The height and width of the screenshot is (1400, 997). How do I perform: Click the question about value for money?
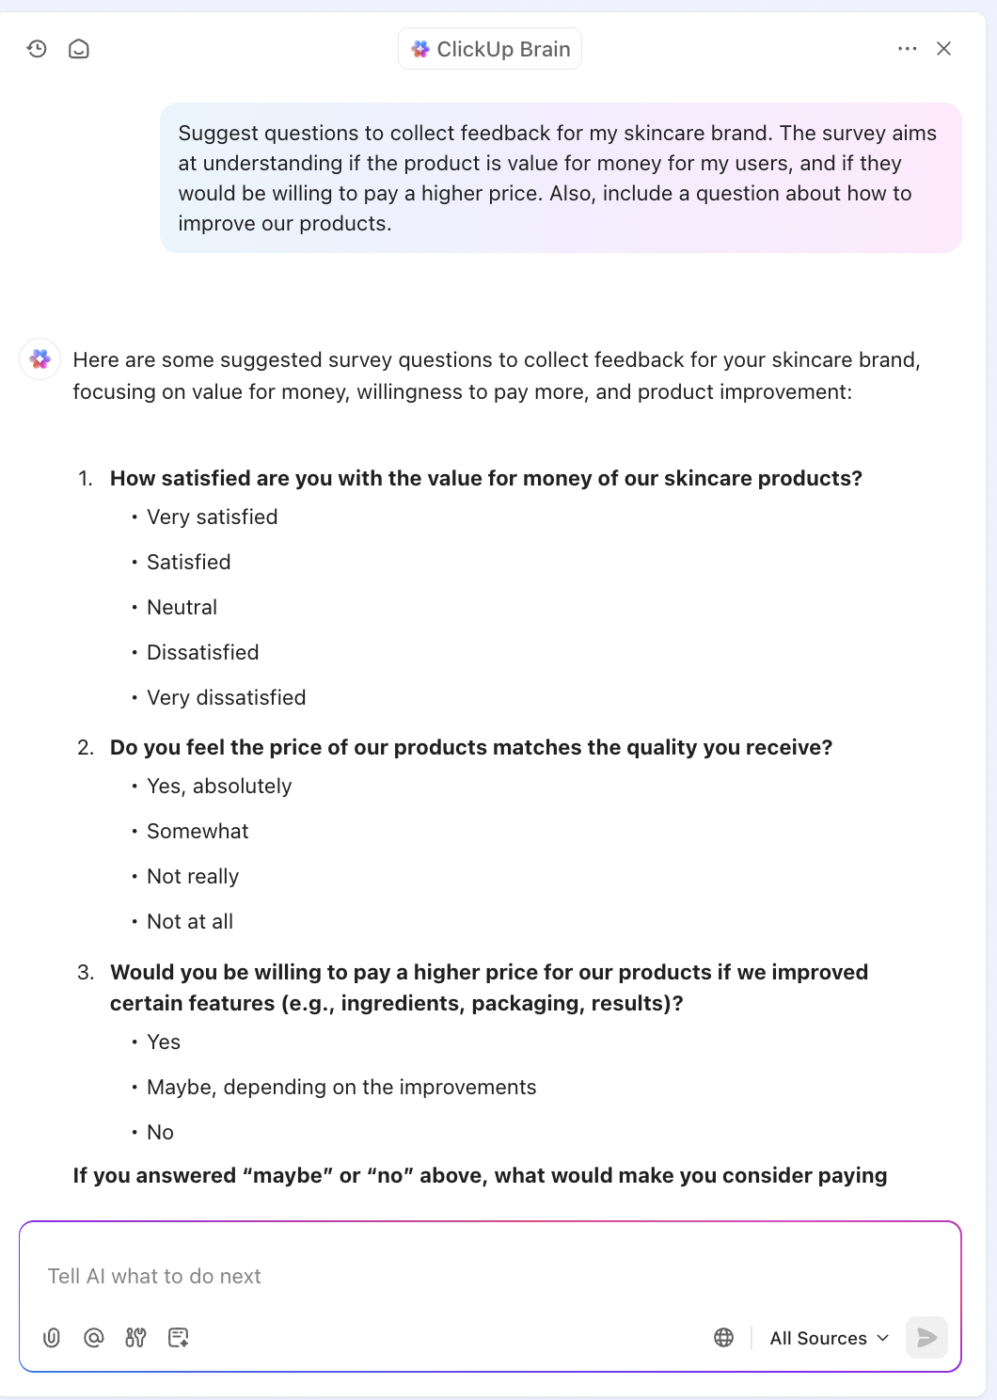(486, 478)
